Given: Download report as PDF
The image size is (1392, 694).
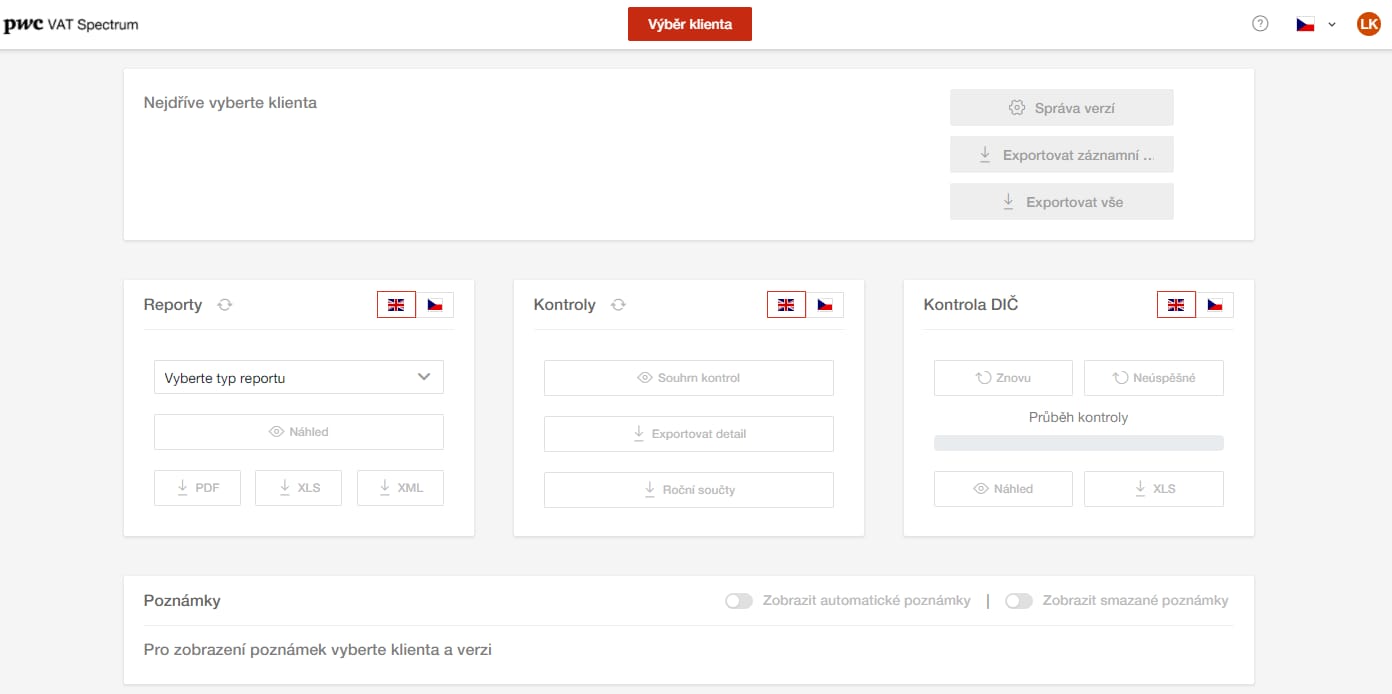Looking at the screenshot, I should [197, 488].
